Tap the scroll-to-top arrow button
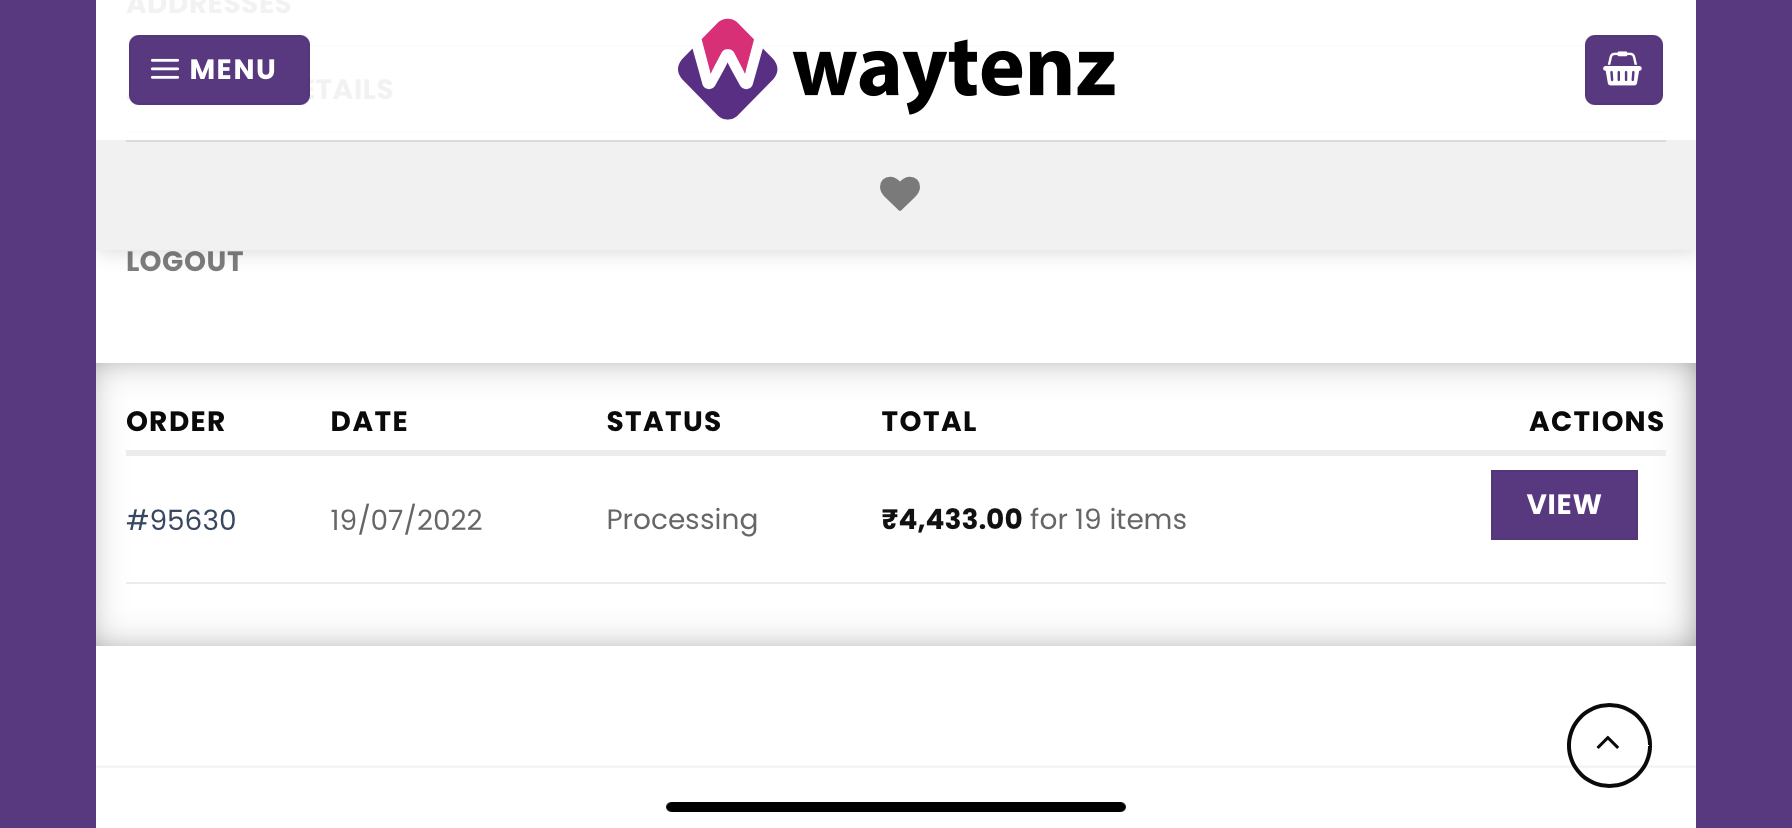 tap(1608, 745)
